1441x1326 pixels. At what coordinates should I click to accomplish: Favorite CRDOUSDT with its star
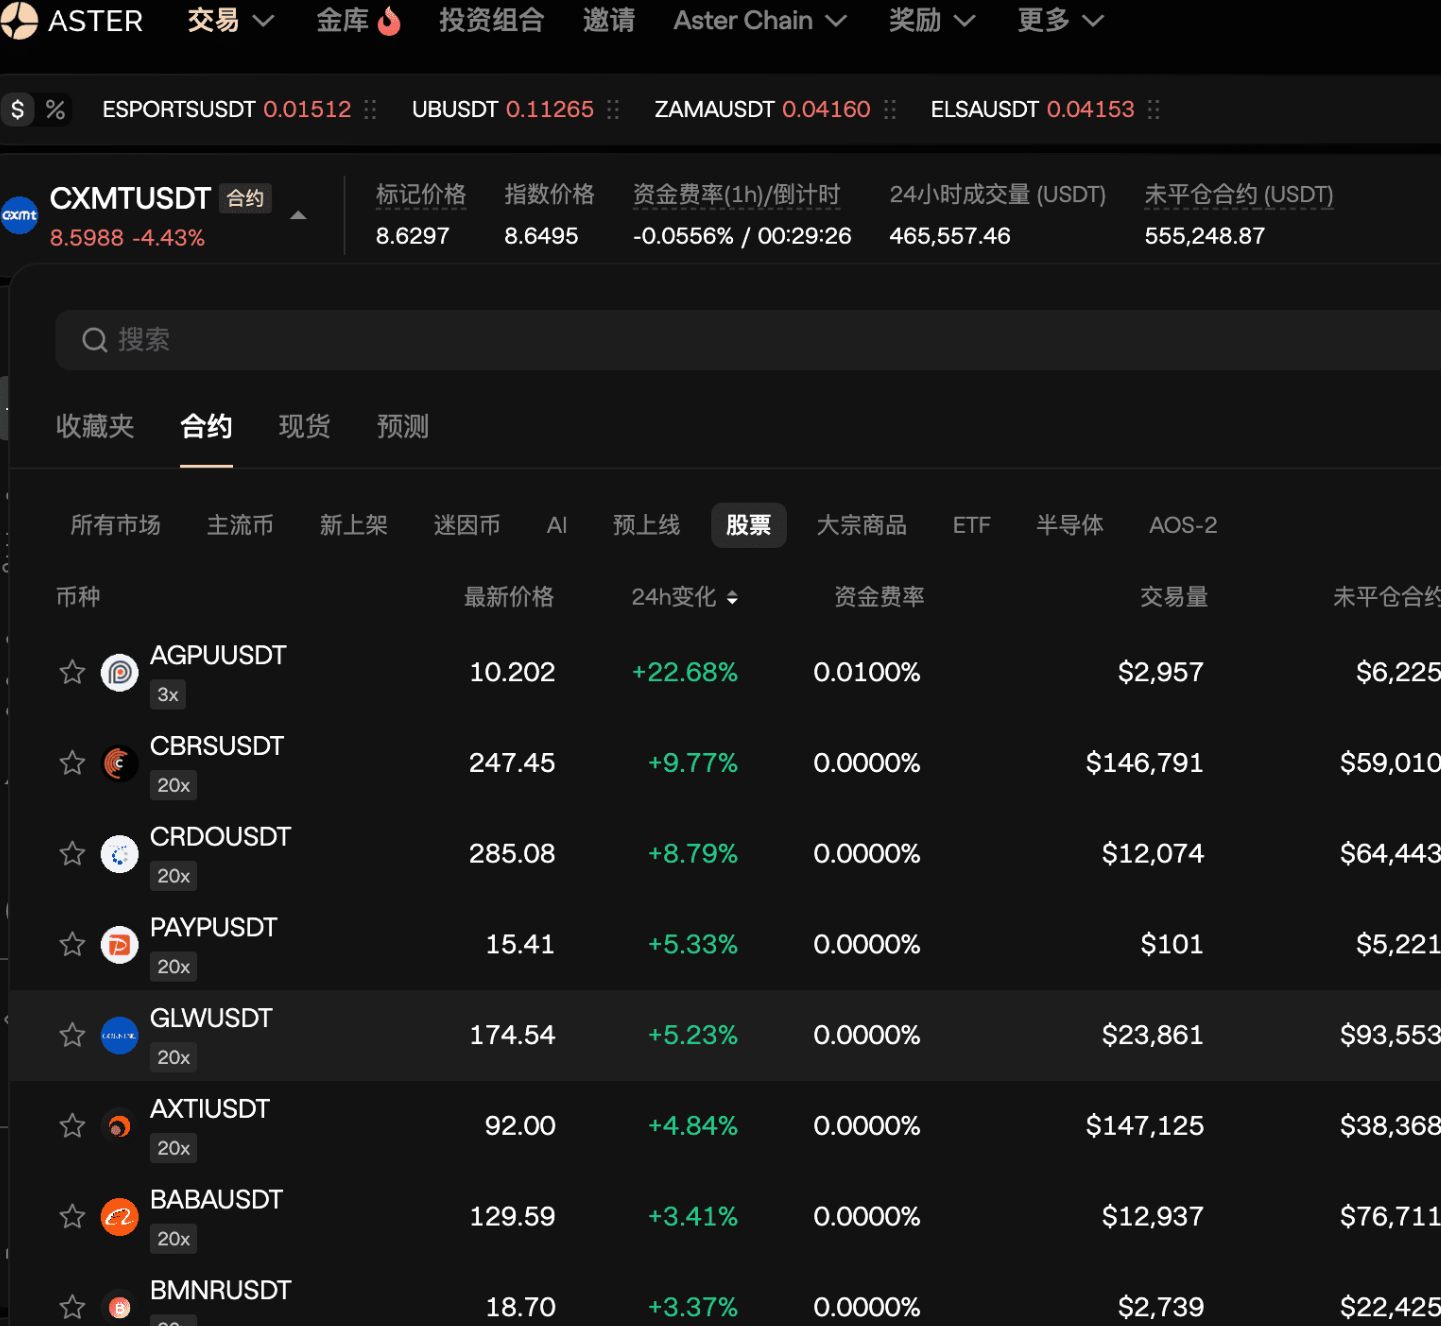(72, 853)
